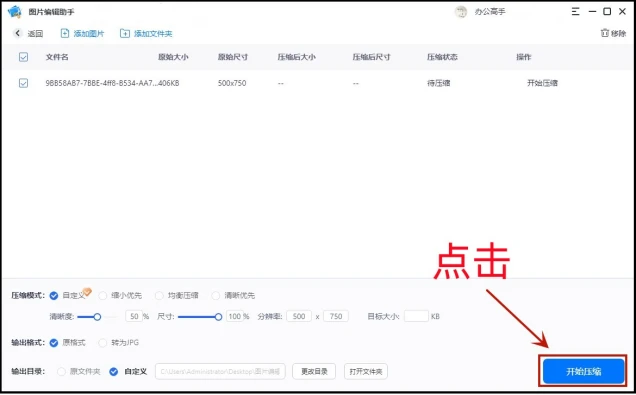This screenshot has width=636, height=395.
Task: Click the 清晰度 percentage field showing 50
Action: tap(134, 316)
